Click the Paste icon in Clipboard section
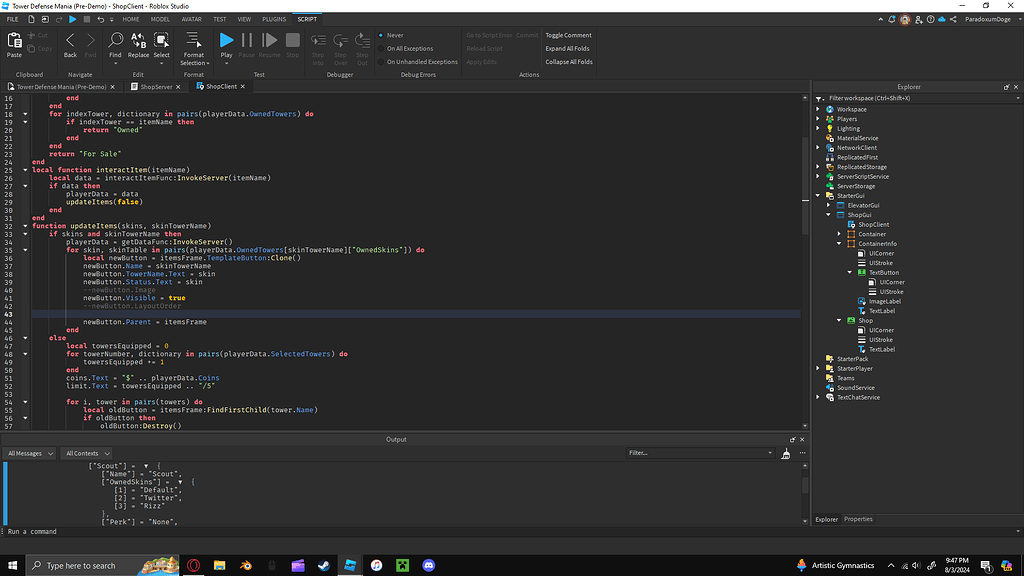 tap(14, 42)
